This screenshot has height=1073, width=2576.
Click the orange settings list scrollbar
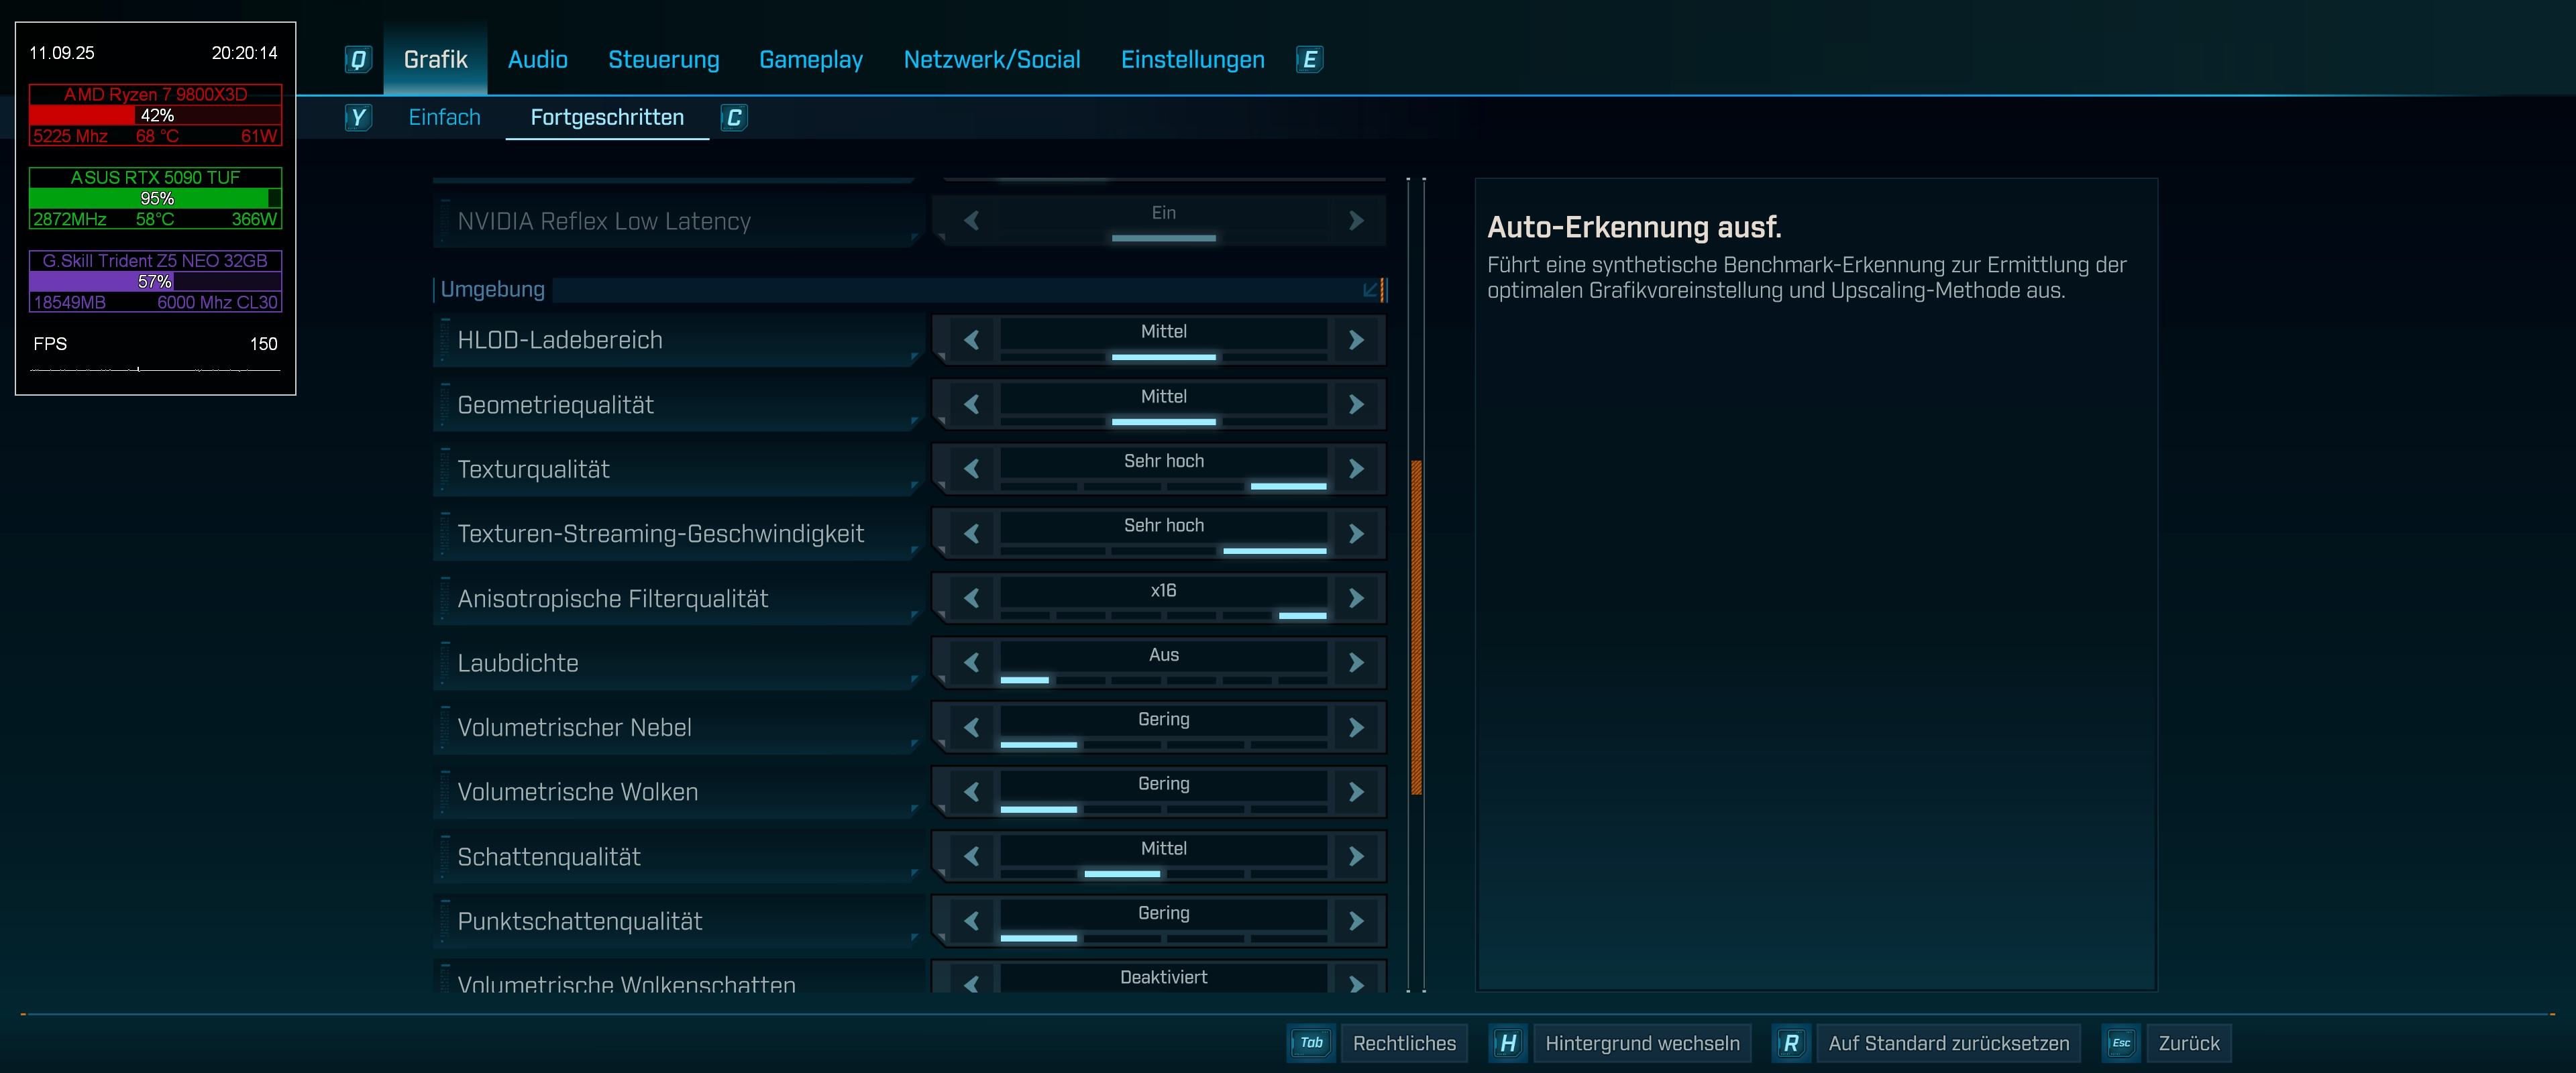point(1416,627)
